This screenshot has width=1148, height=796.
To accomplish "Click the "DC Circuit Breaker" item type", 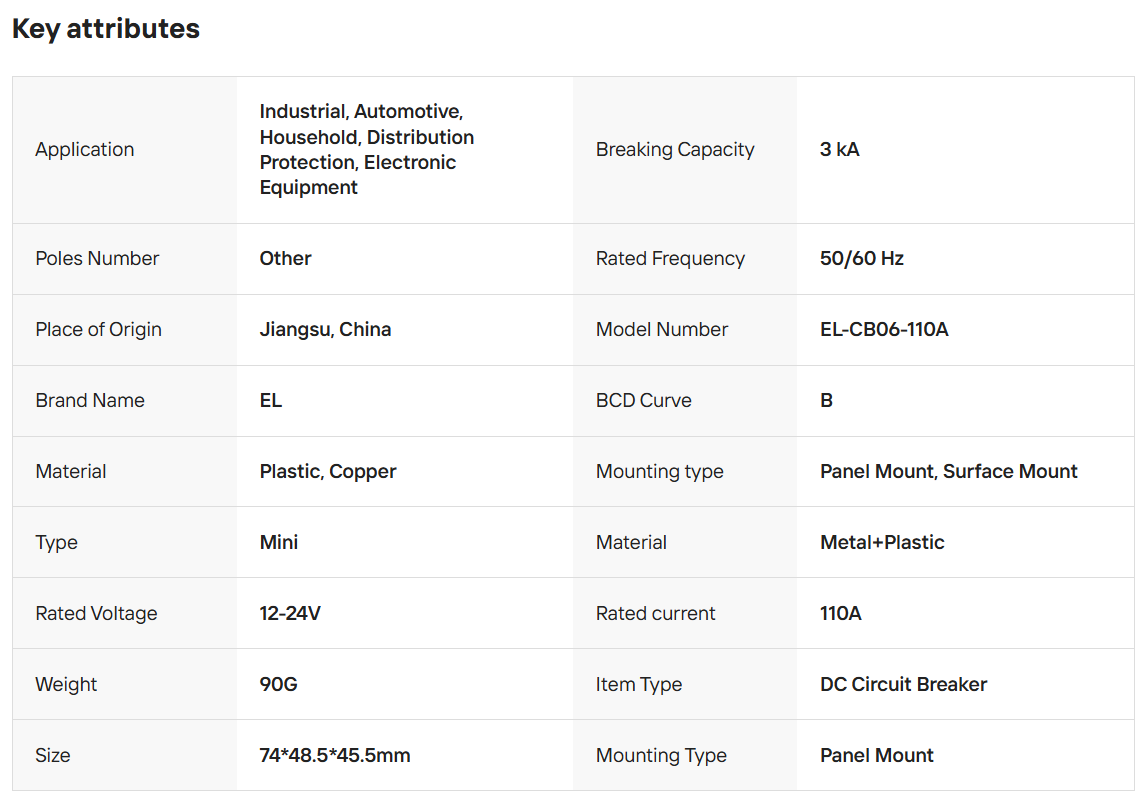I will tap(904, 685).
